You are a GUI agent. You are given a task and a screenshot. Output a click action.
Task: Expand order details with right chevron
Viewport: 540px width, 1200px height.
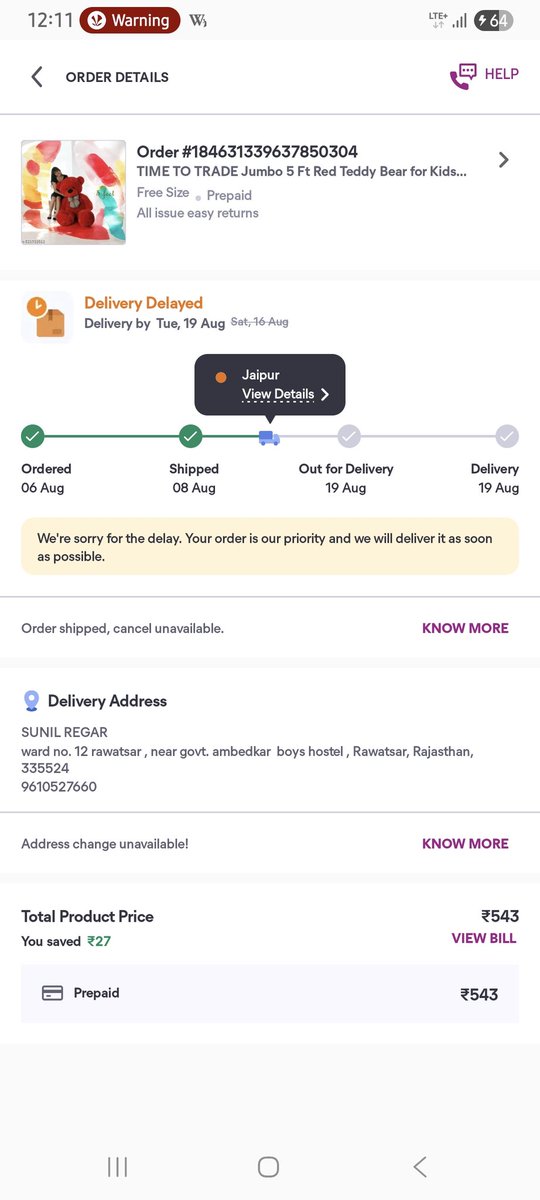coord(503,160)
